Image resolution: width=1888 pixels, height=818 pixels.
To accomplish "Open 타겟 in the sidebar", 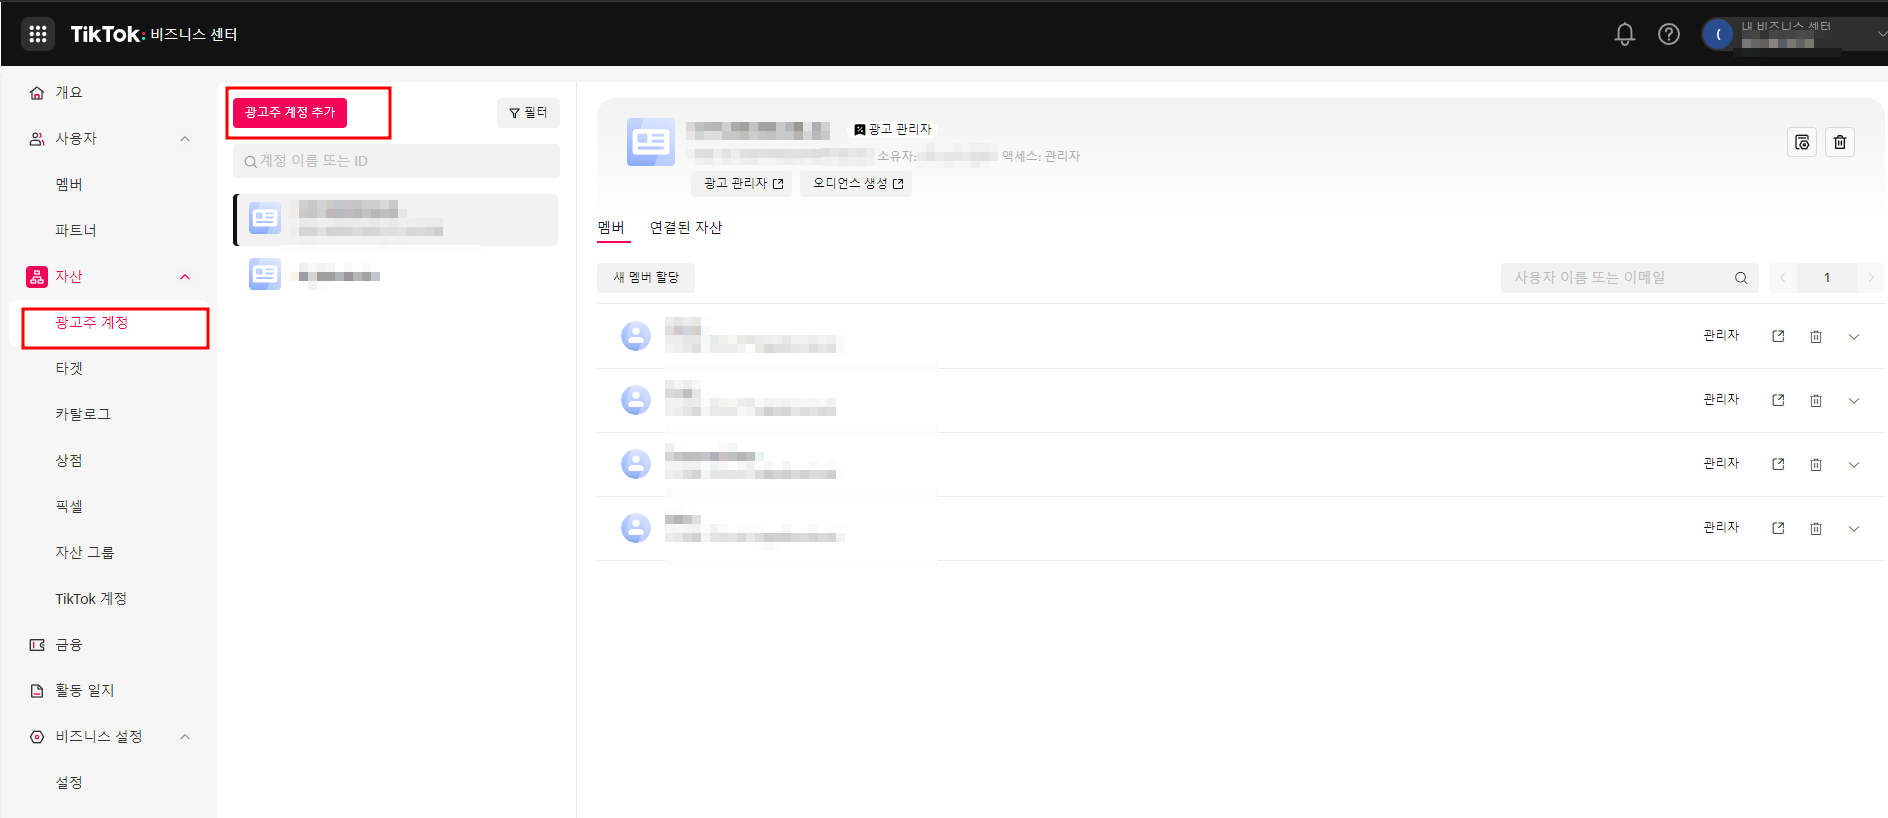I will [69, 369].
